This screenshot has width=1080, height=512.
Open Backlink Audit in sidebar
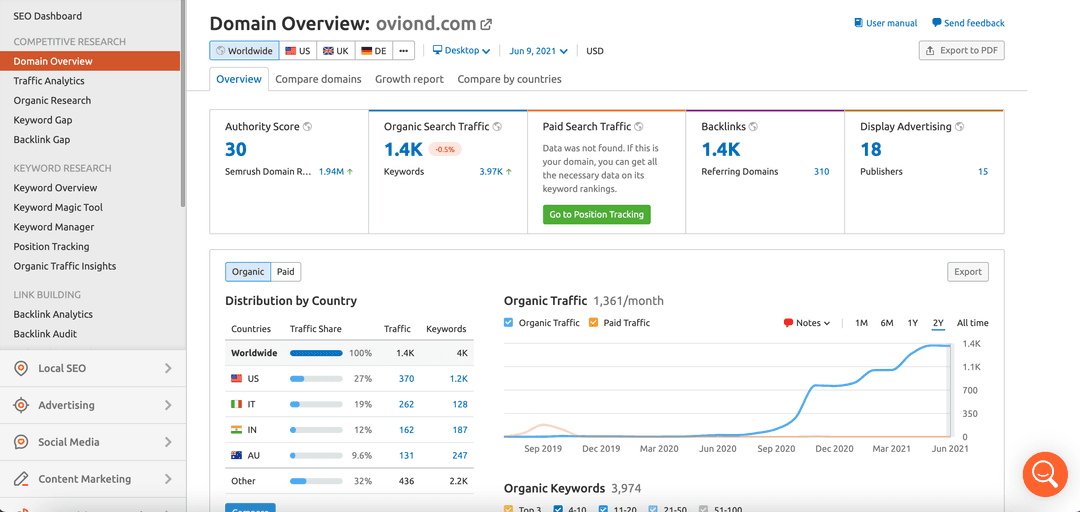pyautogui.click(x=45, y=334)
